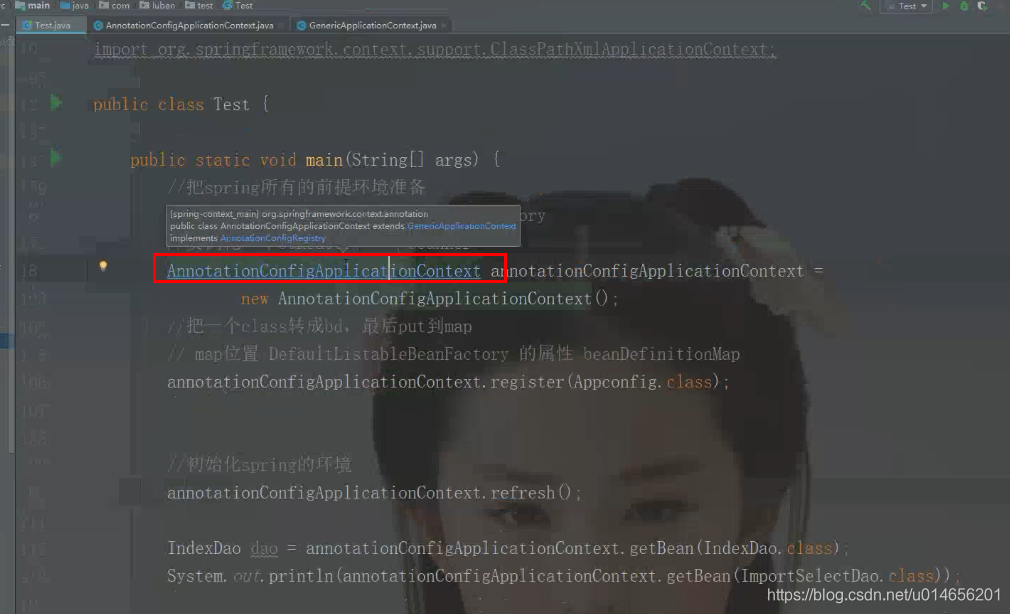
Task: Click the run gutter arrow beside main method
Action: click(56, 157)
